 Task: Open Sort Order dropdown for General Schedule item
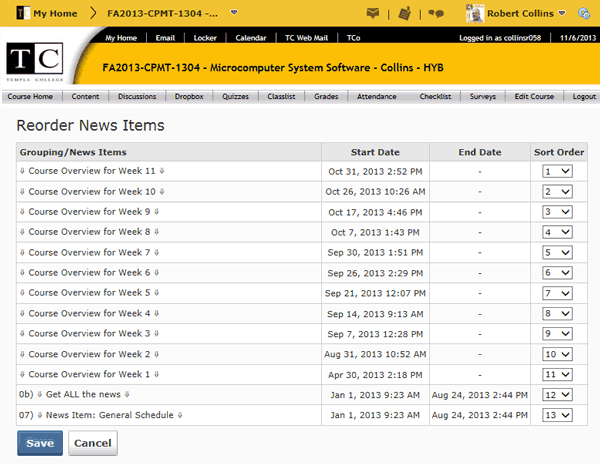click(557, 415)
